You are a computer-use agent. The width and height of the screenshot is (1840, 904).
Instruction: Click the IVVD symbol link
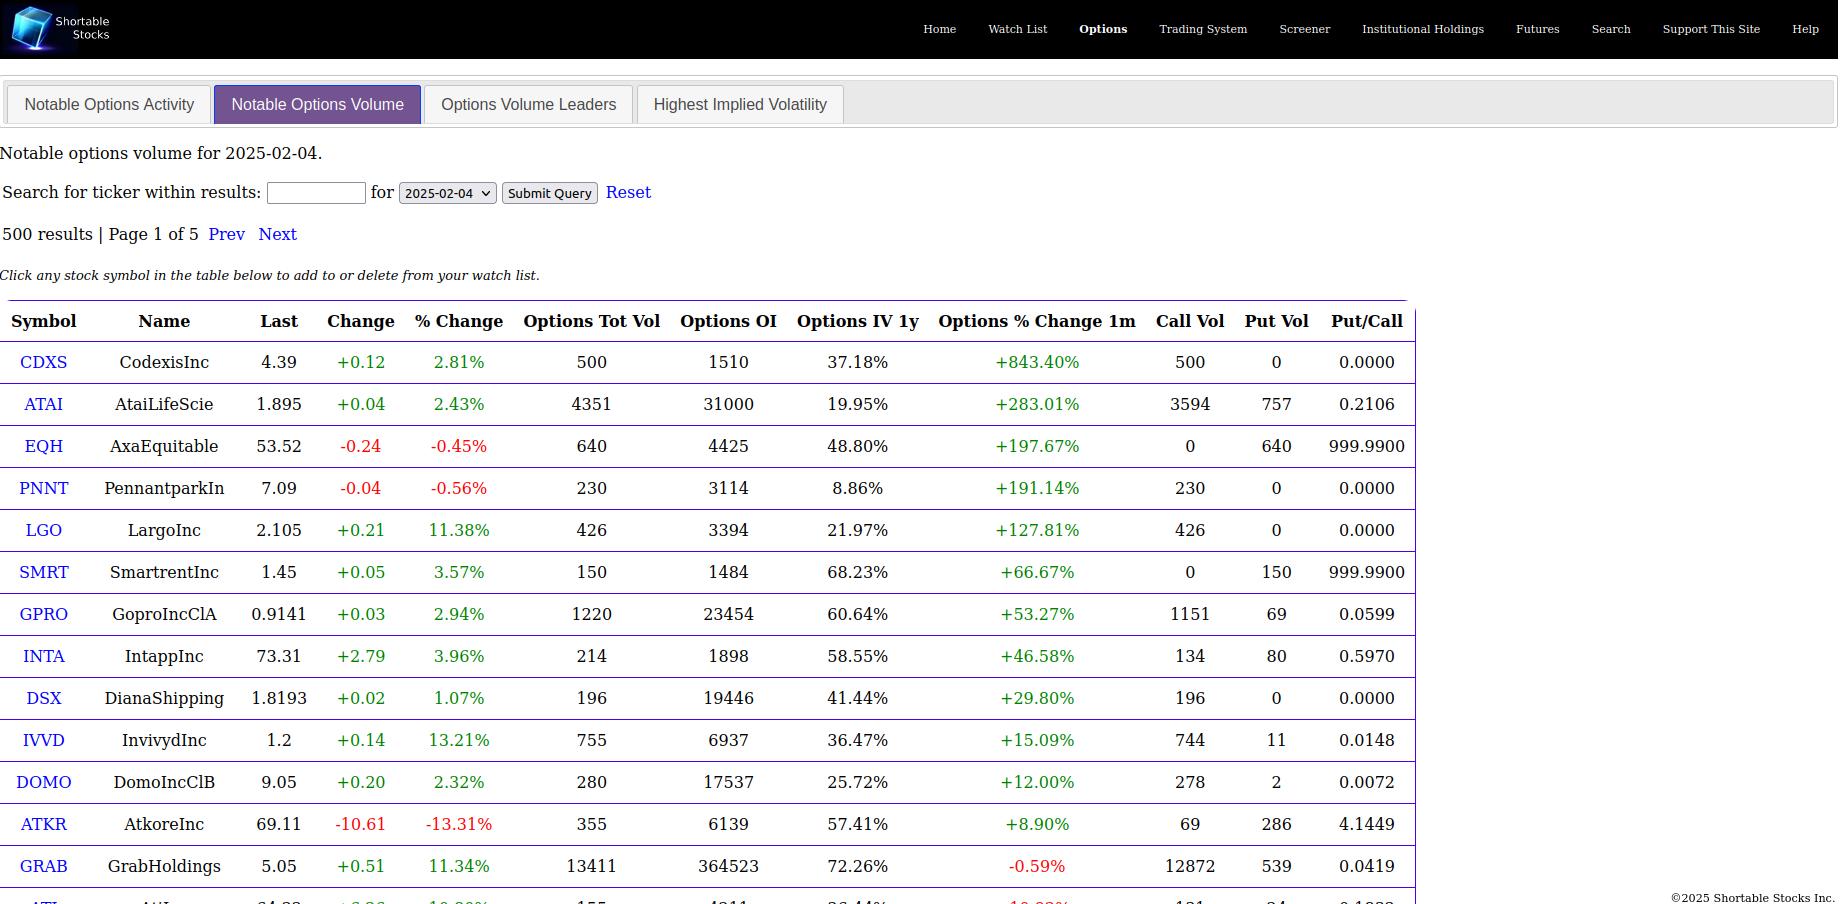[44, 740]
